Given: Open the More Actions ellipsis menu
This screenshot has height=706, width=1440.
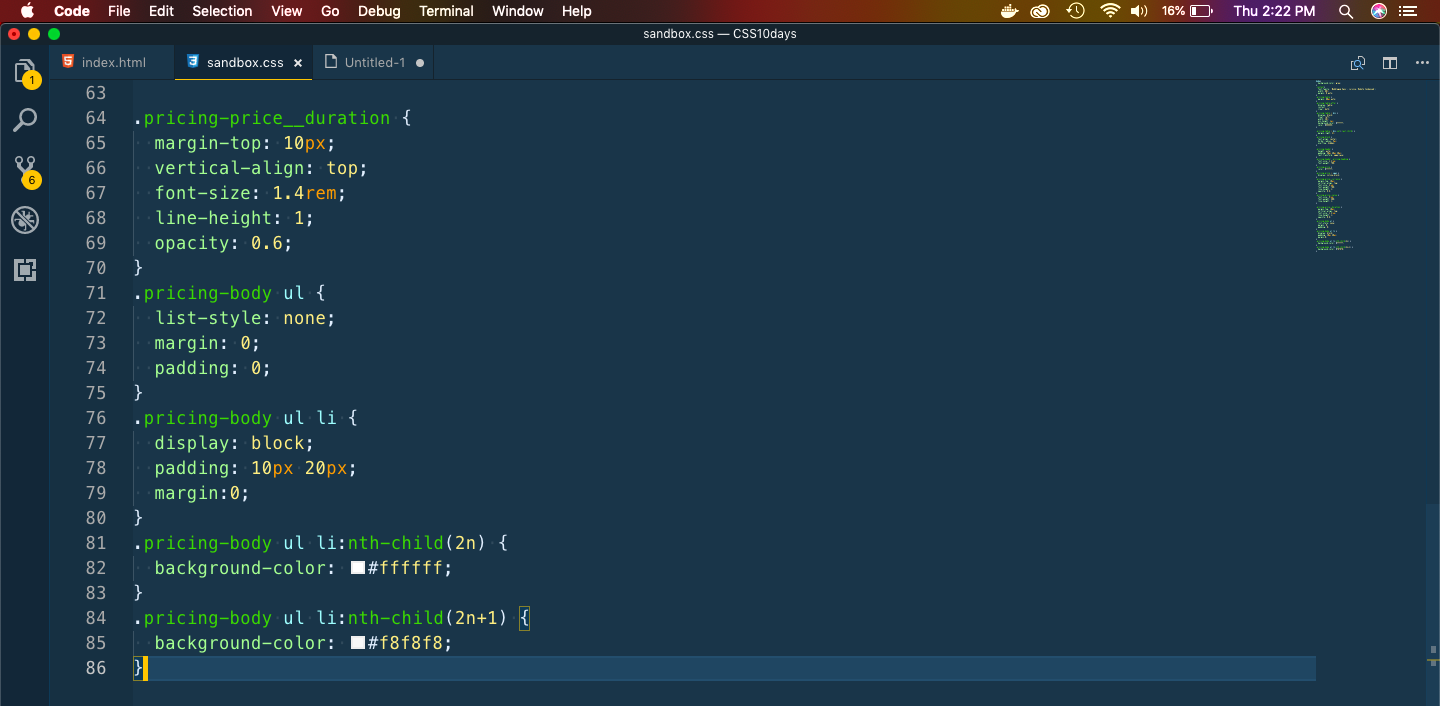Looking at the screenshot, I should [1422, 62].
